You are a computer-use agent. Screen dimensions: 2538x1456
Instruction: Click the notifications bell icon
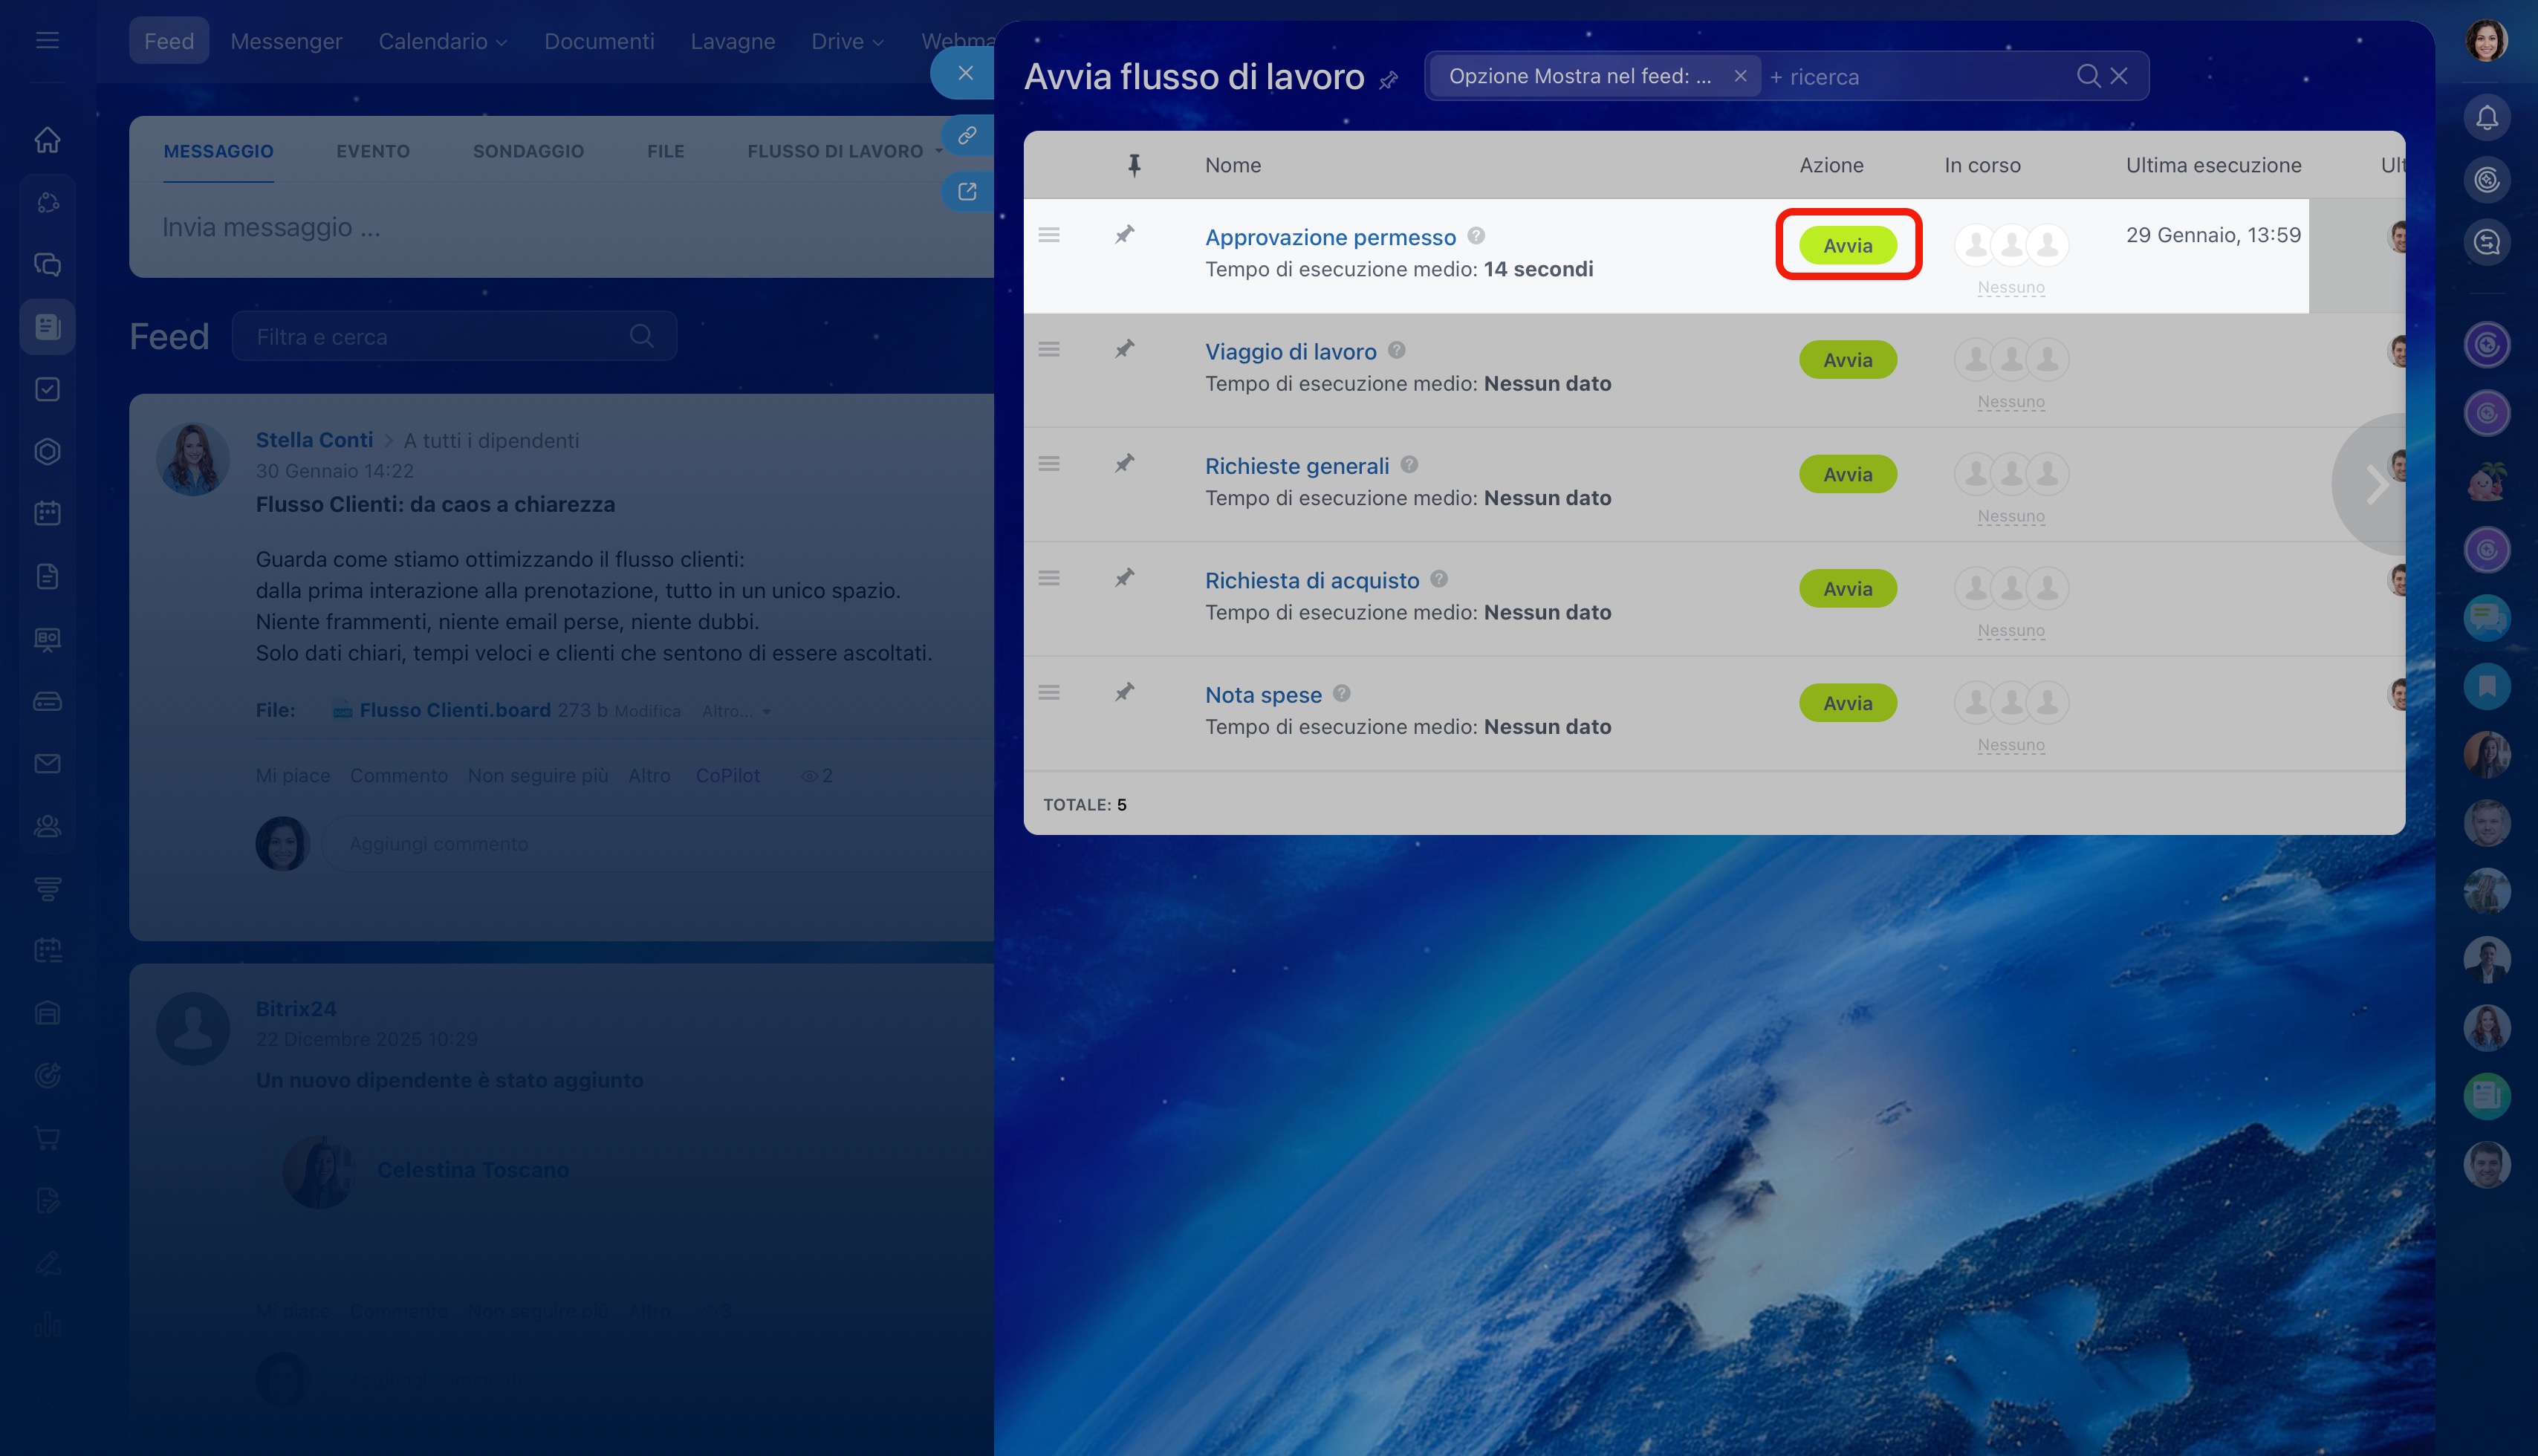click(2486, 118)
